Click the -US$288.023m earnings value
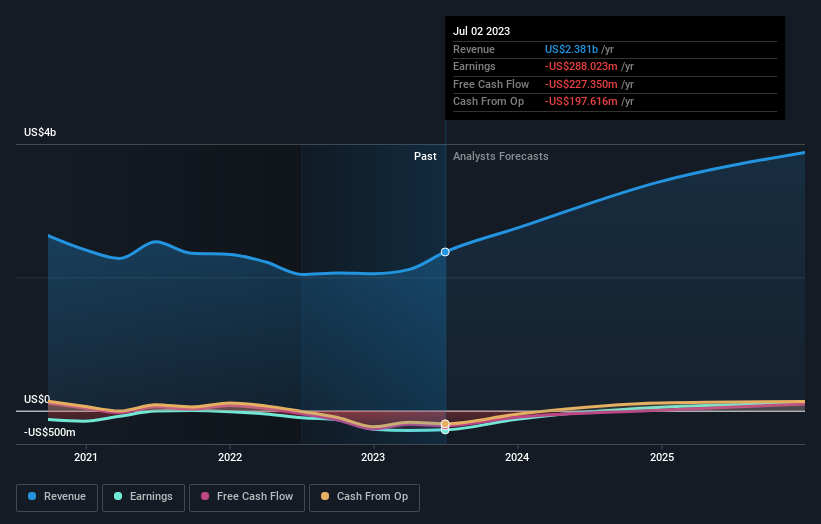Viewport: 821px width, 524px height. tap(581, 66)
